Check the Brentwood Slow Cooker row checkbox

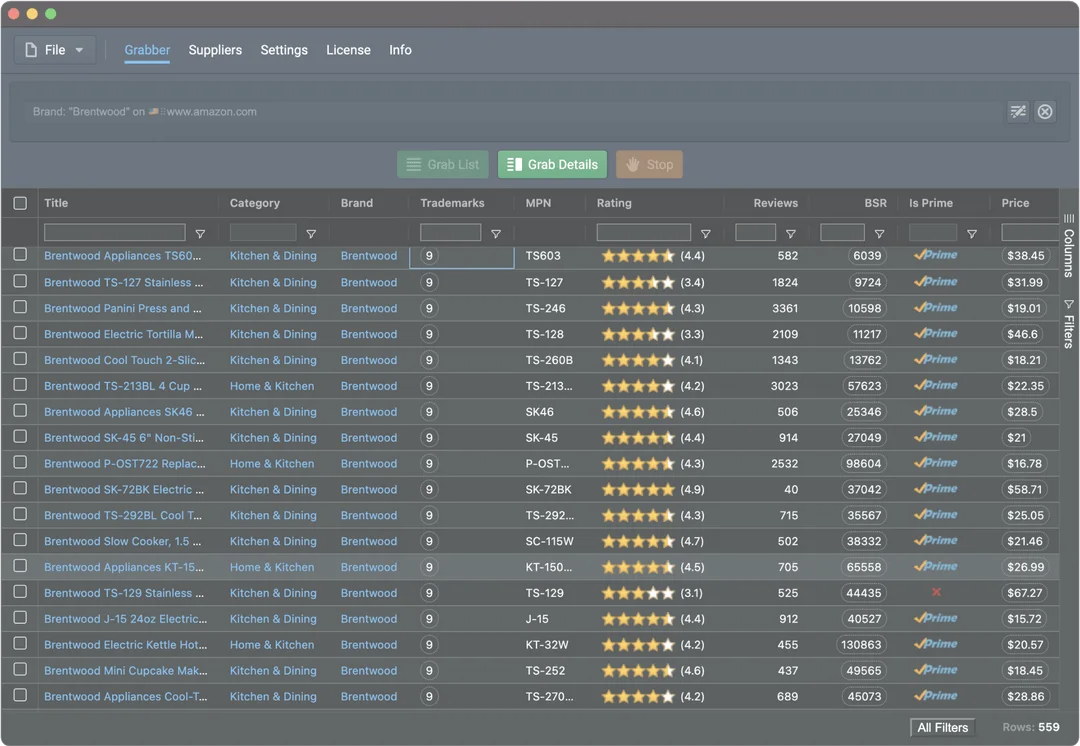[x=19, y=541]
